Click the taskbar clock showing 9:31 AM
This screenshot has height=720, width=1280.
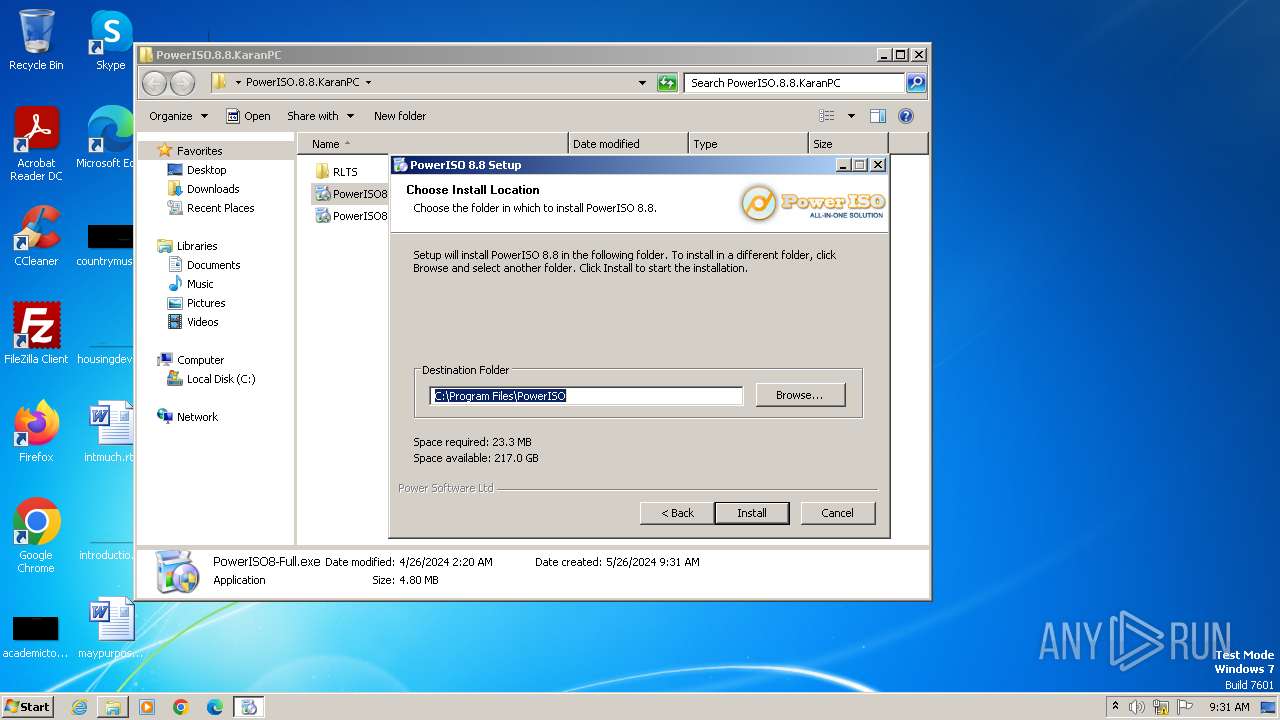pyautogui.click(x=1229, y=707)
